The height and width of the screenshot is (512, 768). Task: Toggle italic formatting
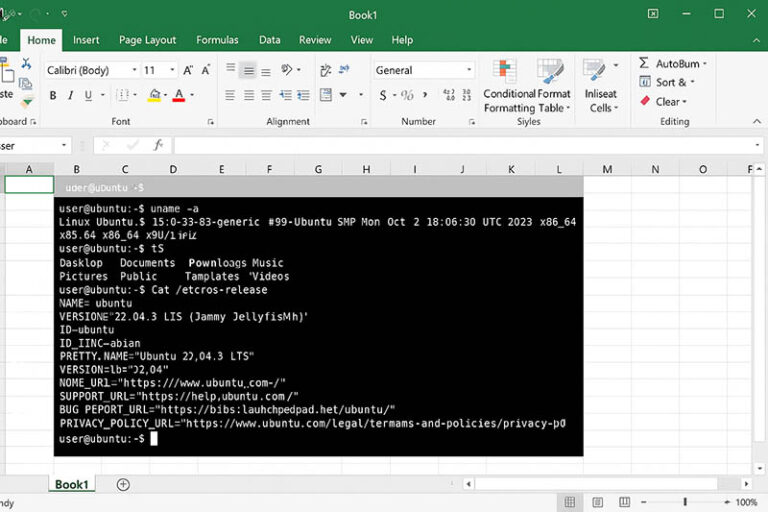(71, 96)
